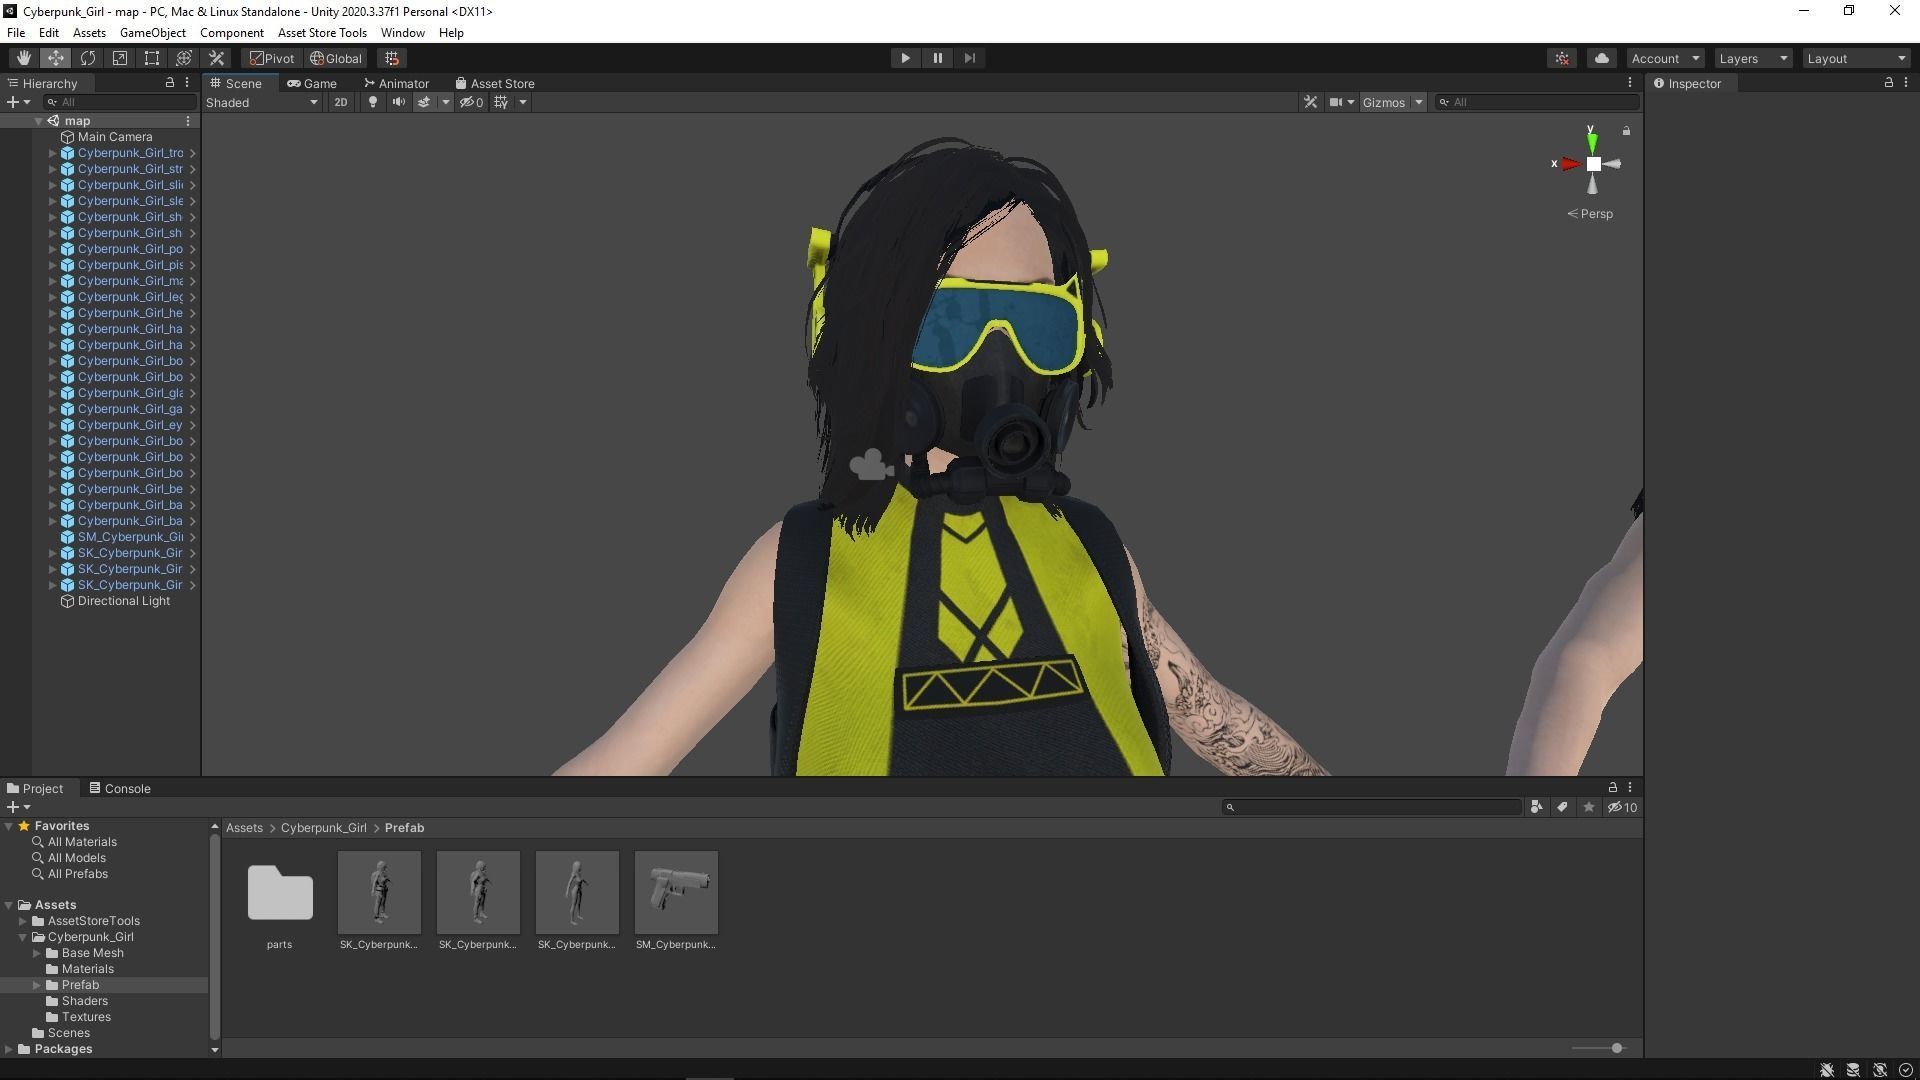
Task: Toggle Pivot handle position
Action: 272,58
